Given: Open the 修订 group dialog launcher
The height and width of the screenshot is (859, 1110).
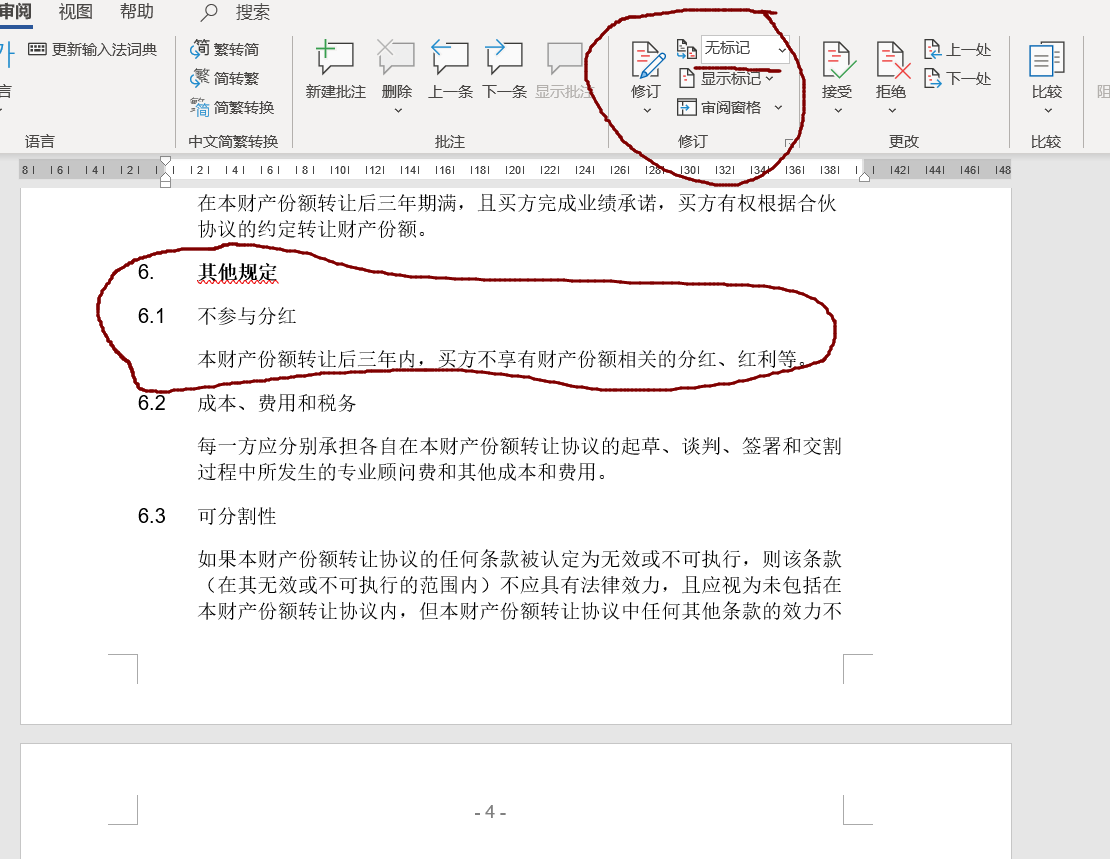Looking at the screenshot, I should 790,144.
